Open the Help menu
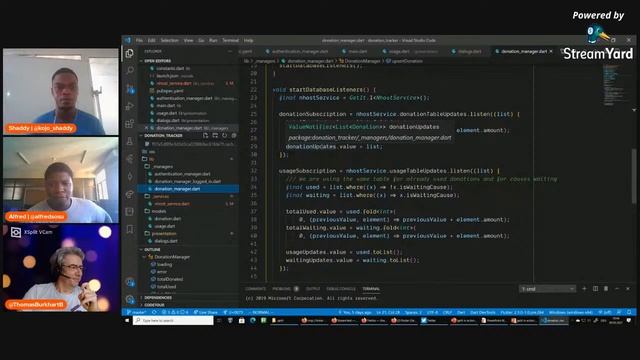The image size is (640, 360). pos(249,40)
